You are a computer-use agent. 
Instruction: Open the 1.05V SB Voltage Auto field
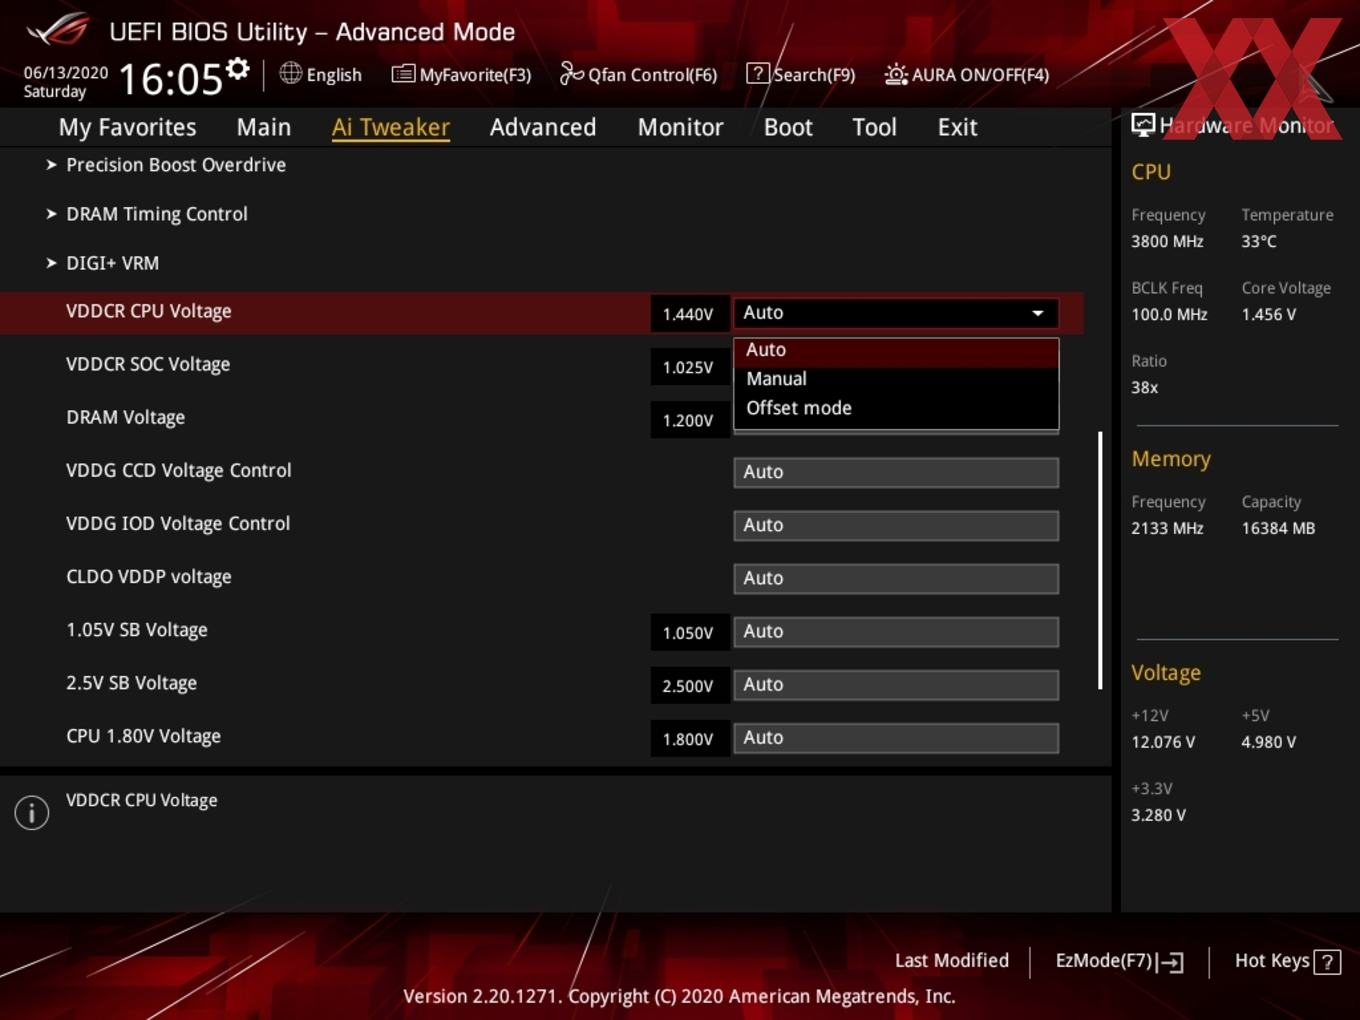(x=896, y=631)
